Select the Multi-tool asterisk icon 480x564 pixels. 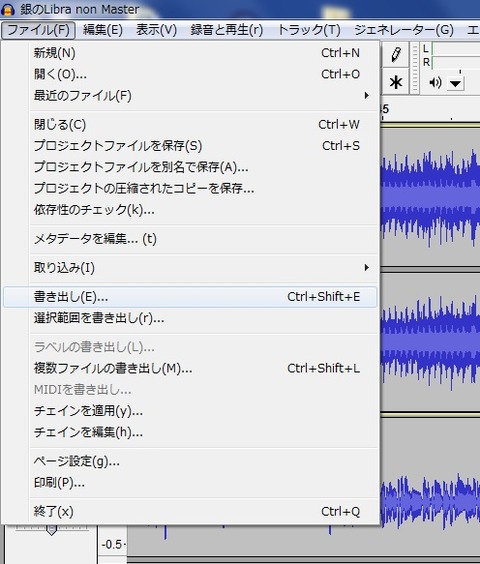[x=396, y=83]
